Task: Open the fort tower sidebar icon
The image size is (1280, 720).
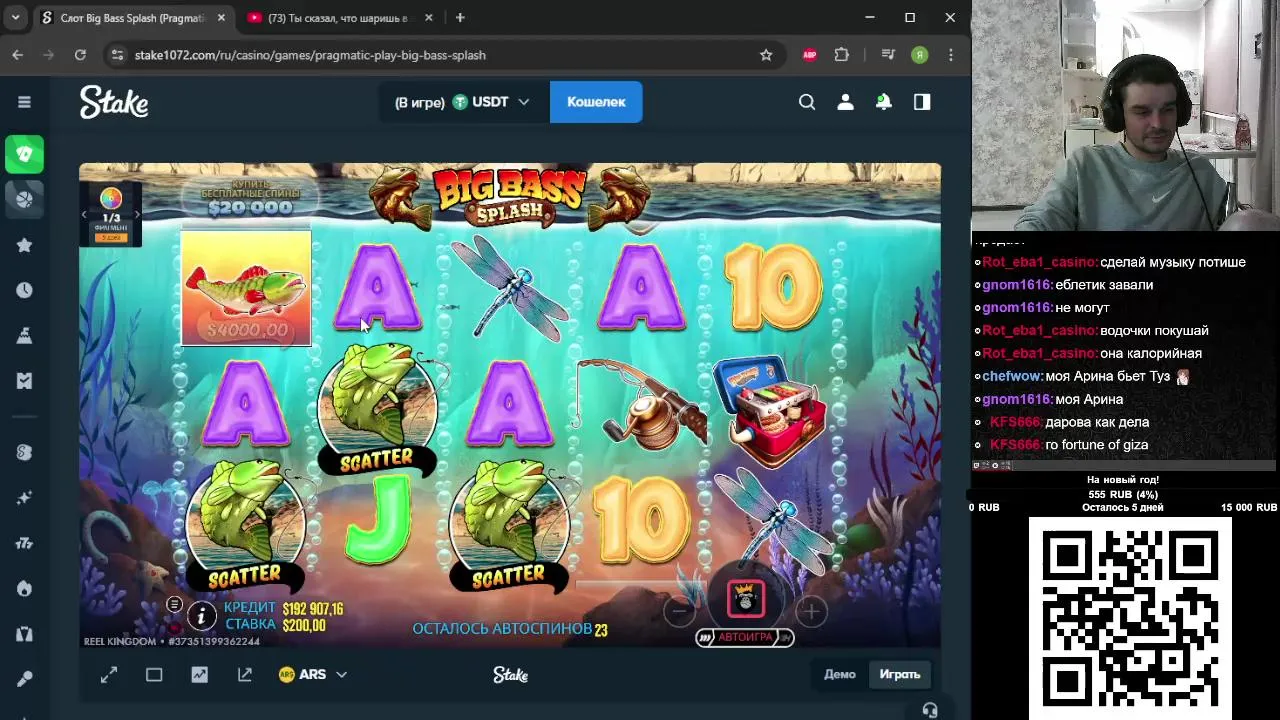Action: pyautogui.click(x=24, y=634)
